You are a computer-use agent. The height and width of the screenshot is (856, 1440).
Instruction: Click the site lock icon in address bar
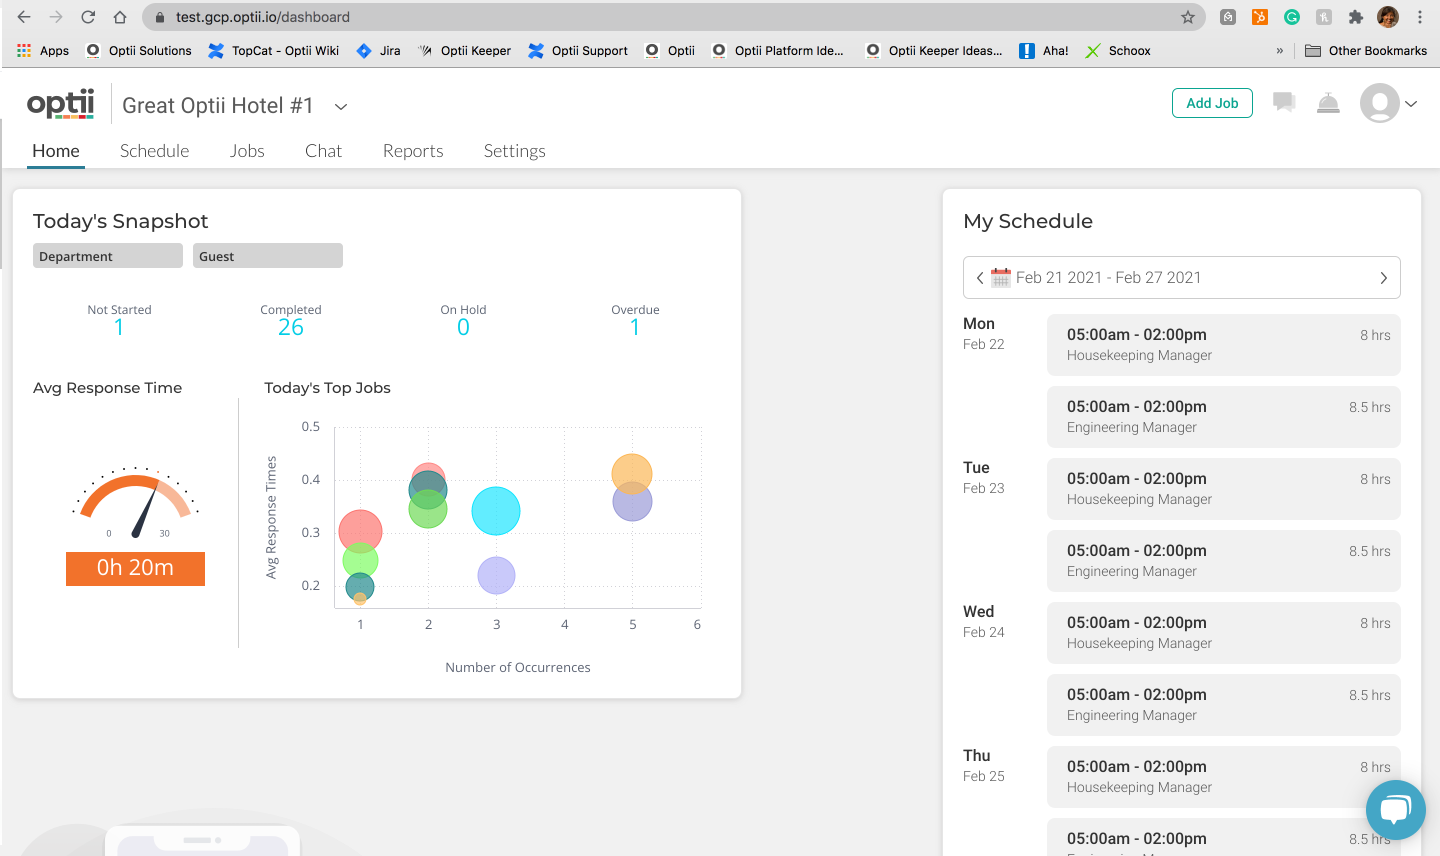pyautogui.click(x=160, y=17)
